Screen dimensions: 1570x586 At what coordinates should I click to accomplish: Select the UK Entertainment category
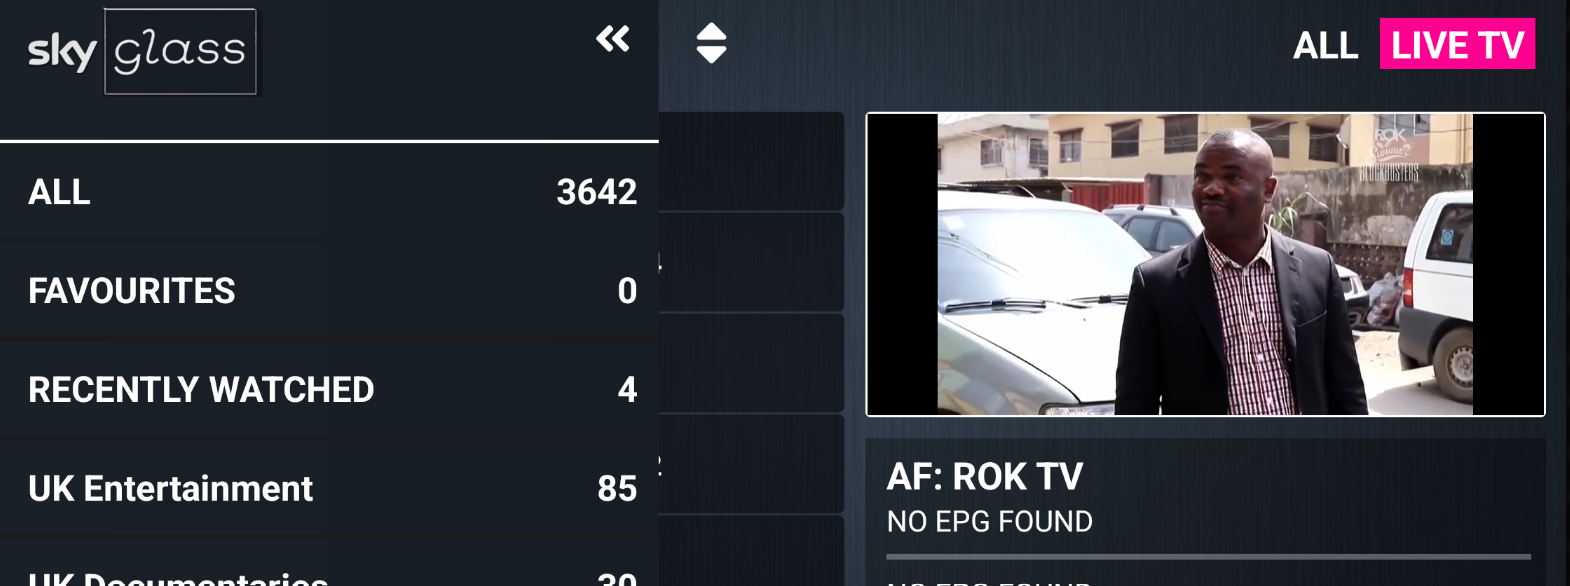(329, 488)
